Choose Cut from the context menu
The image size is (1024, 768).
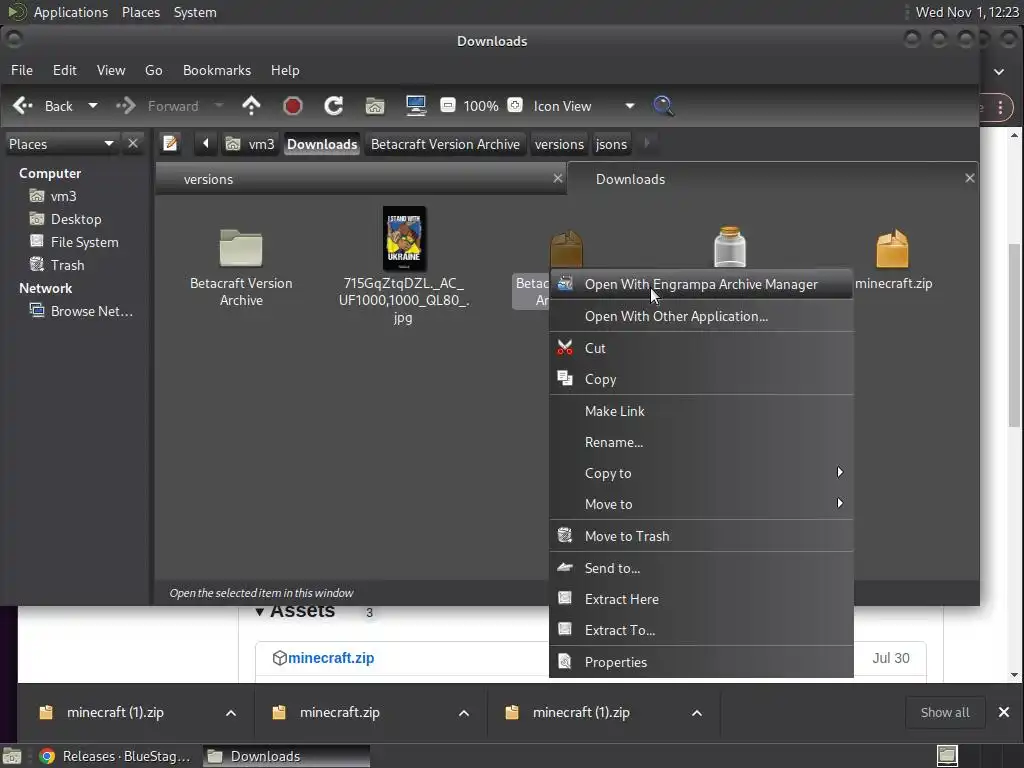tap(701, 348)
